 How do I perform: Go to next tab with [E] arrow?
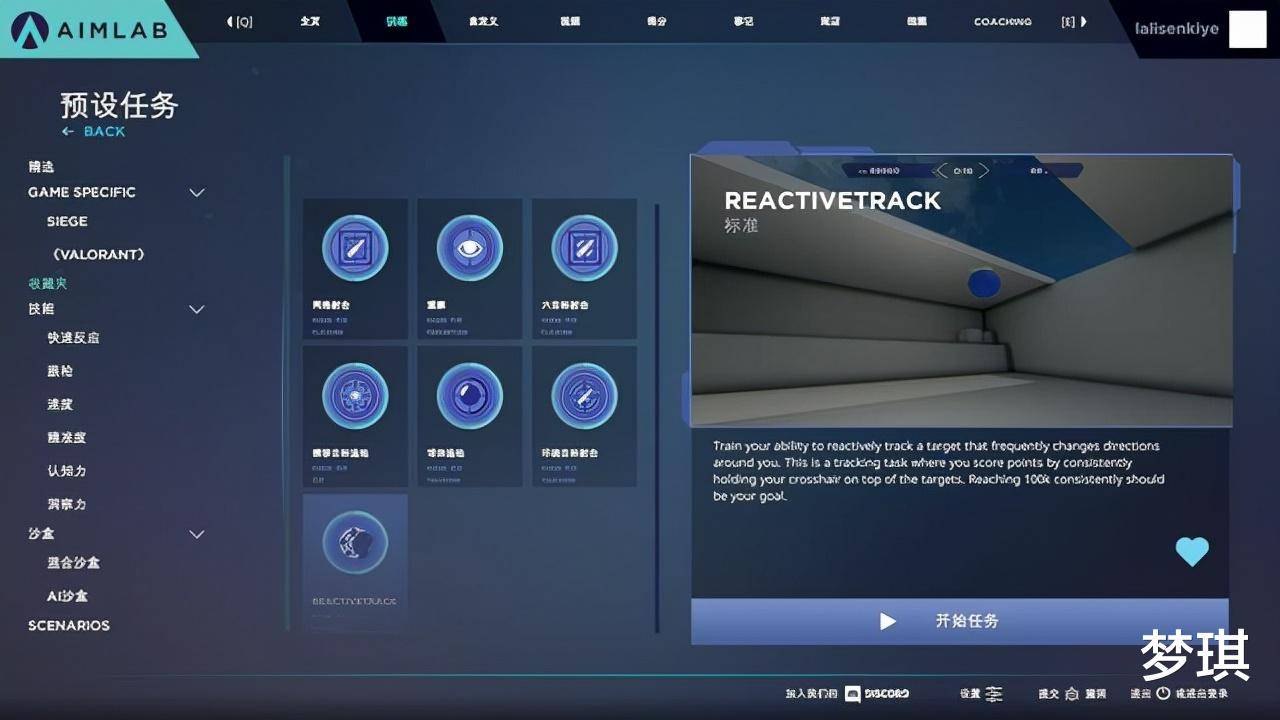1075,21
